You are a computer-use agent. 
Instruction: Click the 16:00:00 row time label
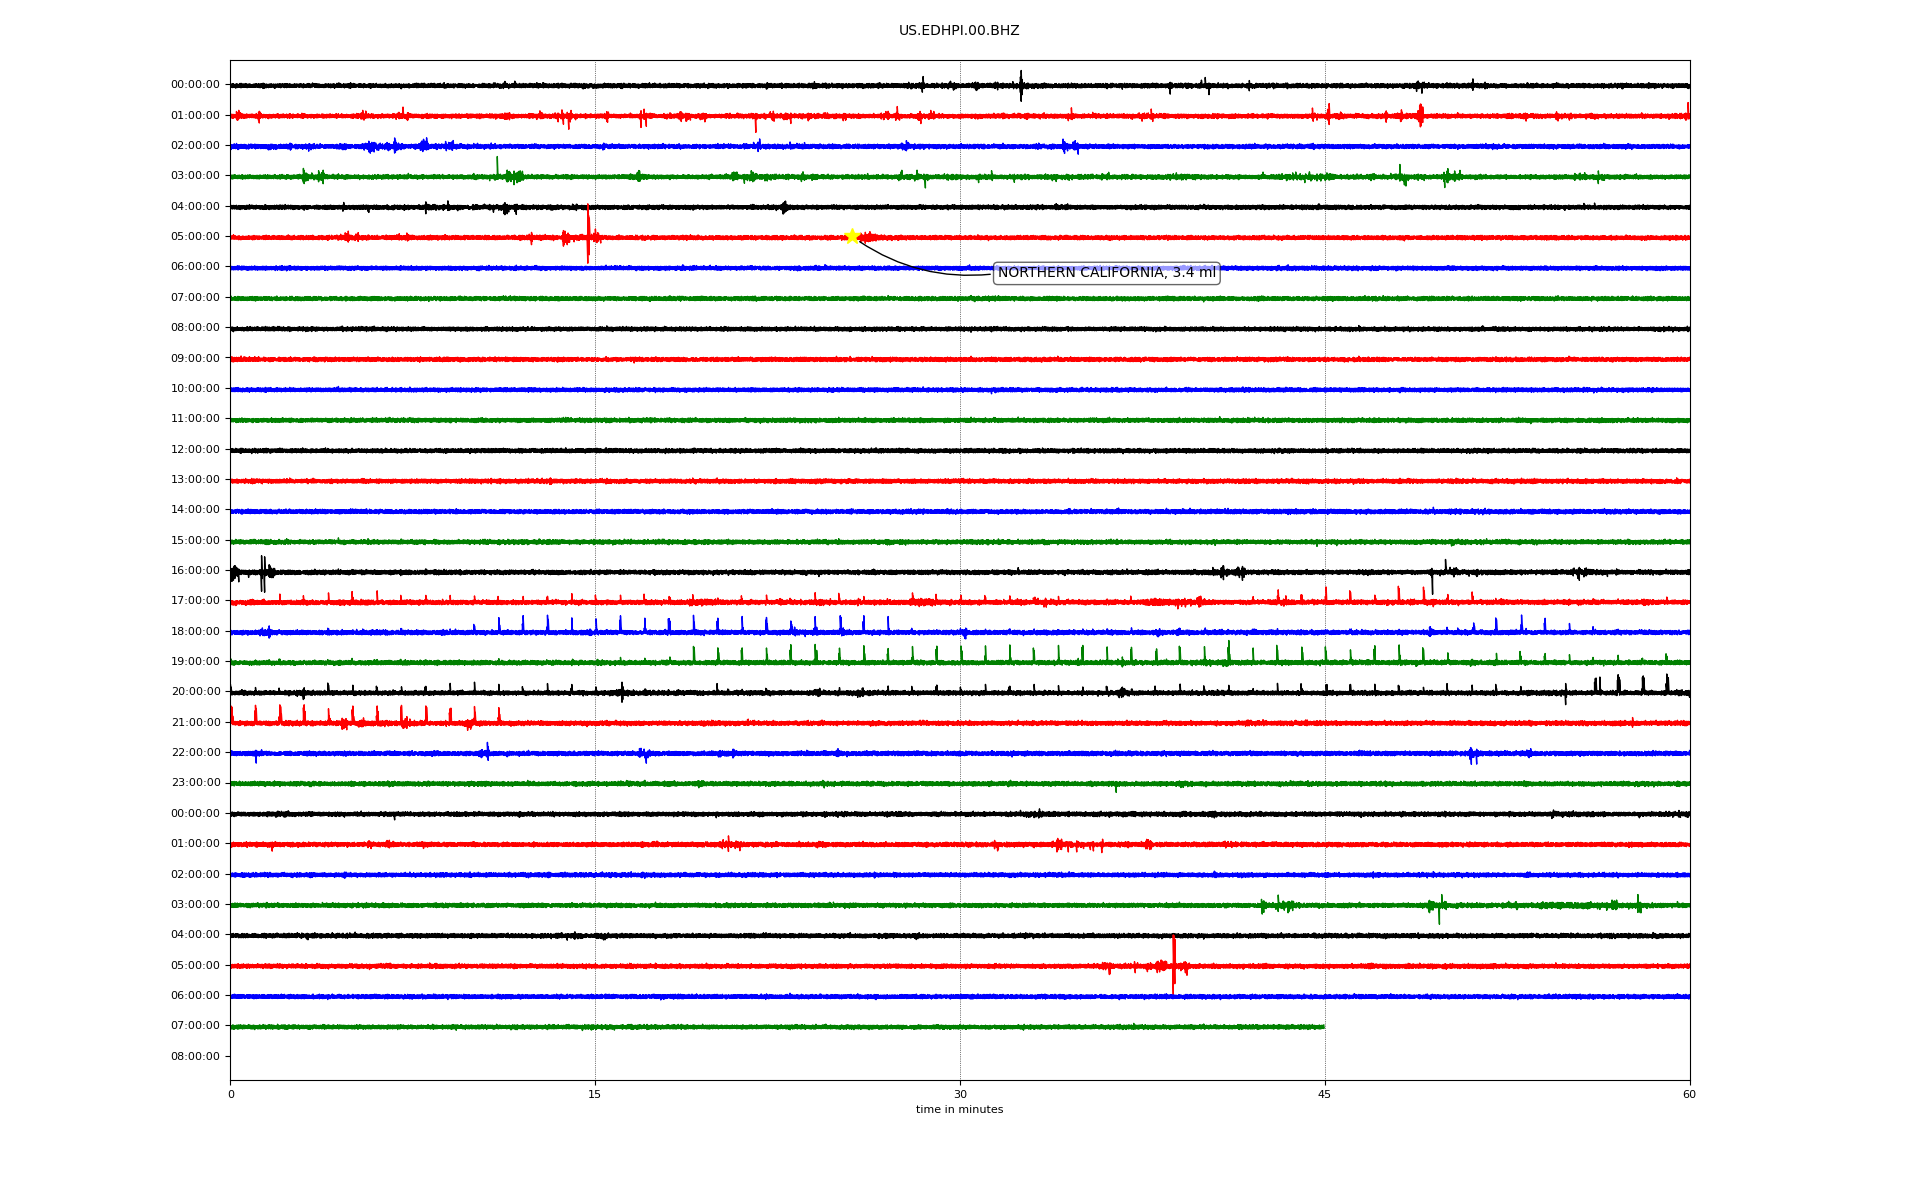click(x=195, y=571)
